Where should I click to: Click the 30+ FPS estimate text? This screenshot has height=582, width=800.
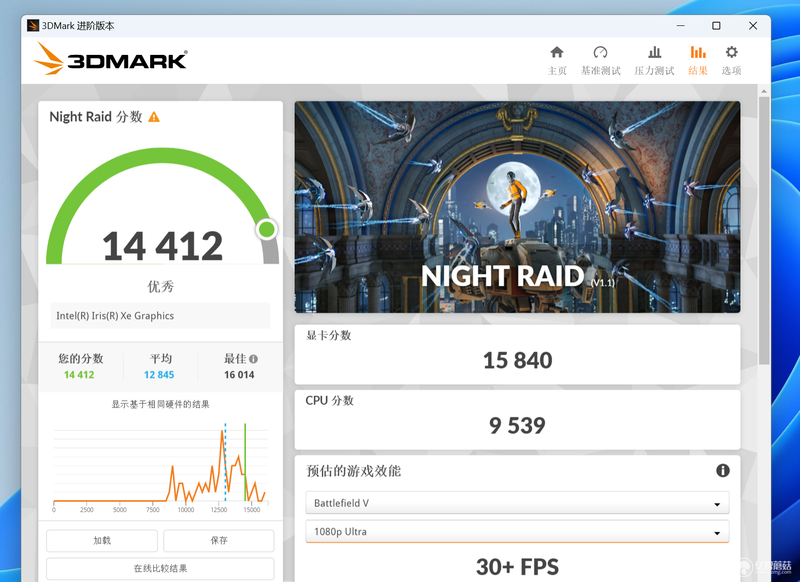pyautogui.click(x=517, y=567)
